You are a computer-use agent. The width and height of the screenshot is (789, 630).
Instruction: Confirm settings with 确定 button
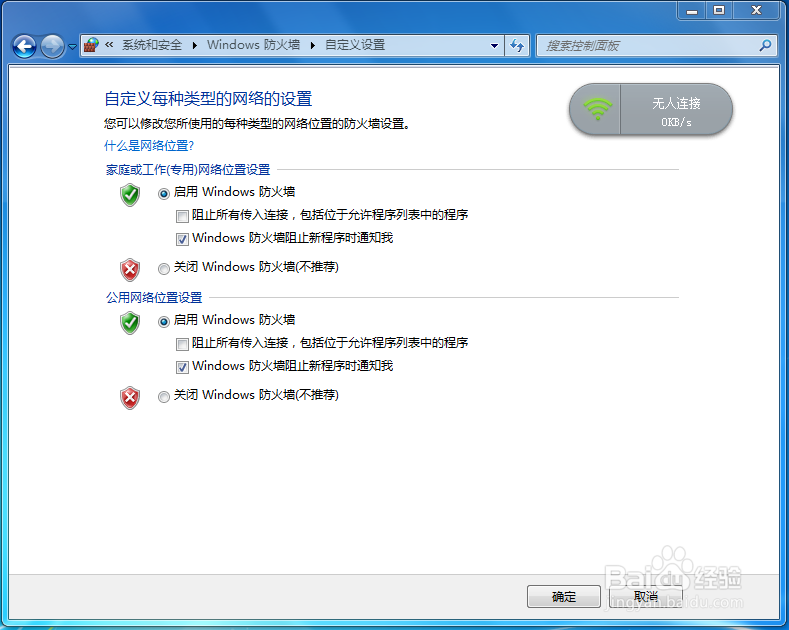[x=564, y=597]
